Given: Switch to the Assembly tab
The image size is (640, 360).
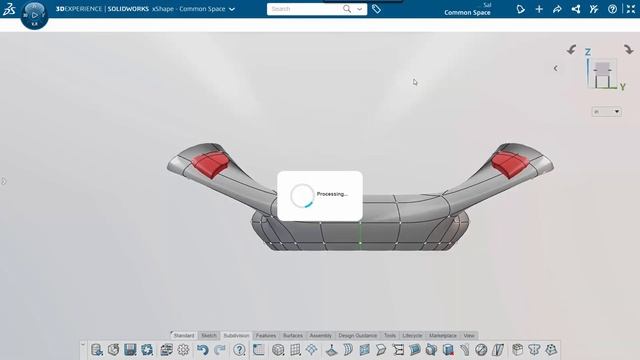Looking at the screenshot, I should pyautogui.click(x=320, y=336).
